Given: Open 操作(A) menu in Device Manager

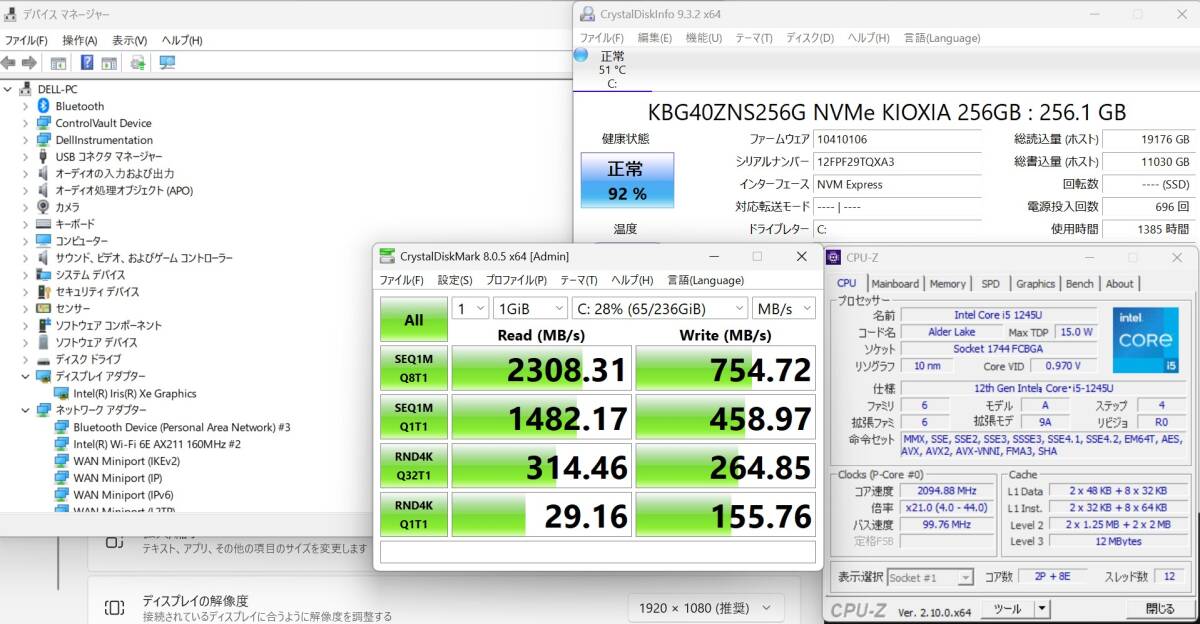Looking at the screenshot, I should point(80,40).
